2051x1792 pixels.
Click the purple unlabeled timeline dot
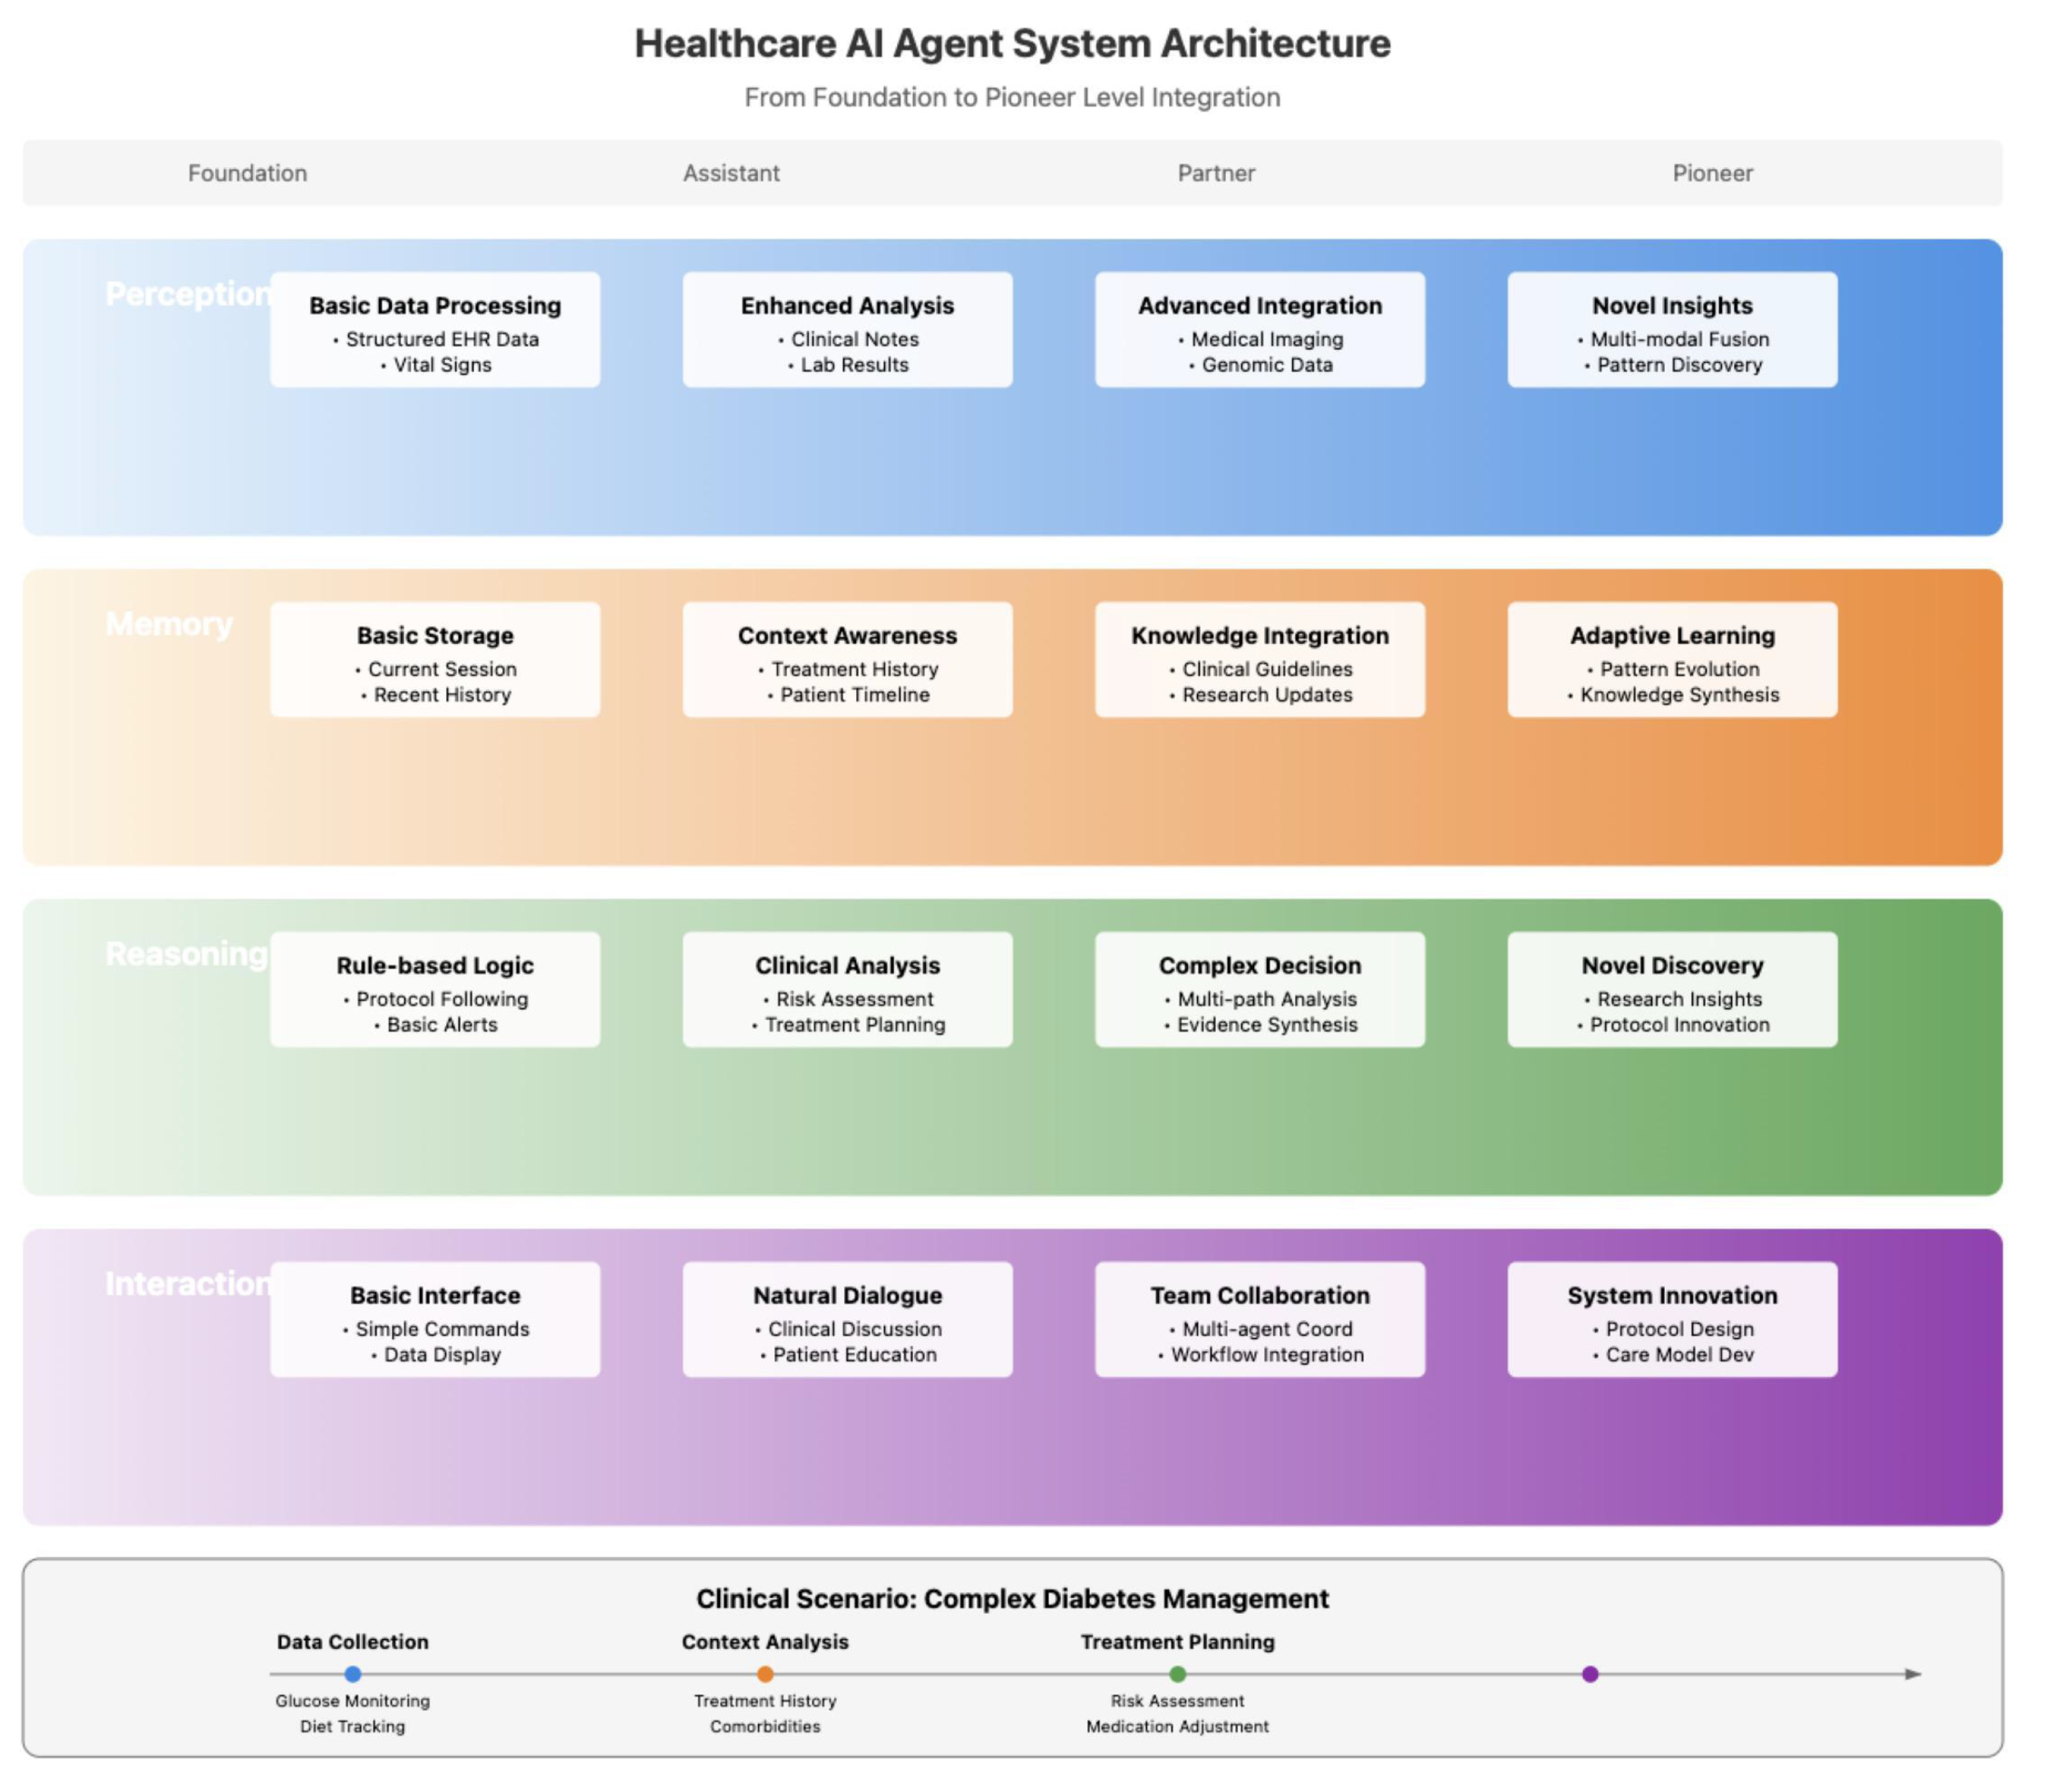pos(1590,1673)
